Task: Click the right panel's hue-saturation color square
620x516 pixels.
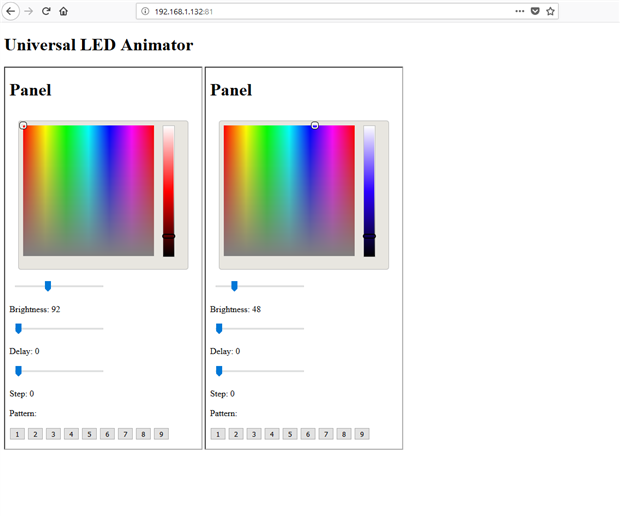Action: [289, 191]
